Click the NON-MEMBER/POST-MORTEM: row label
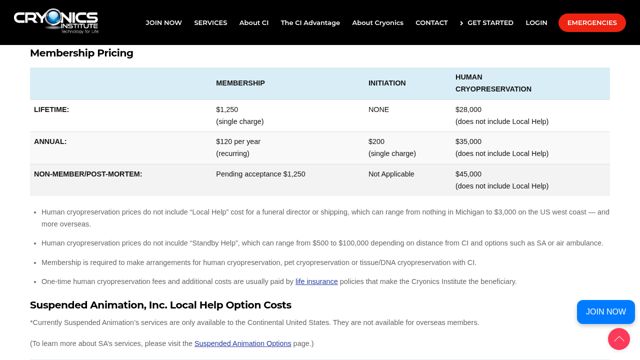Viewport: 640px width, 360px height. [88, 174]
